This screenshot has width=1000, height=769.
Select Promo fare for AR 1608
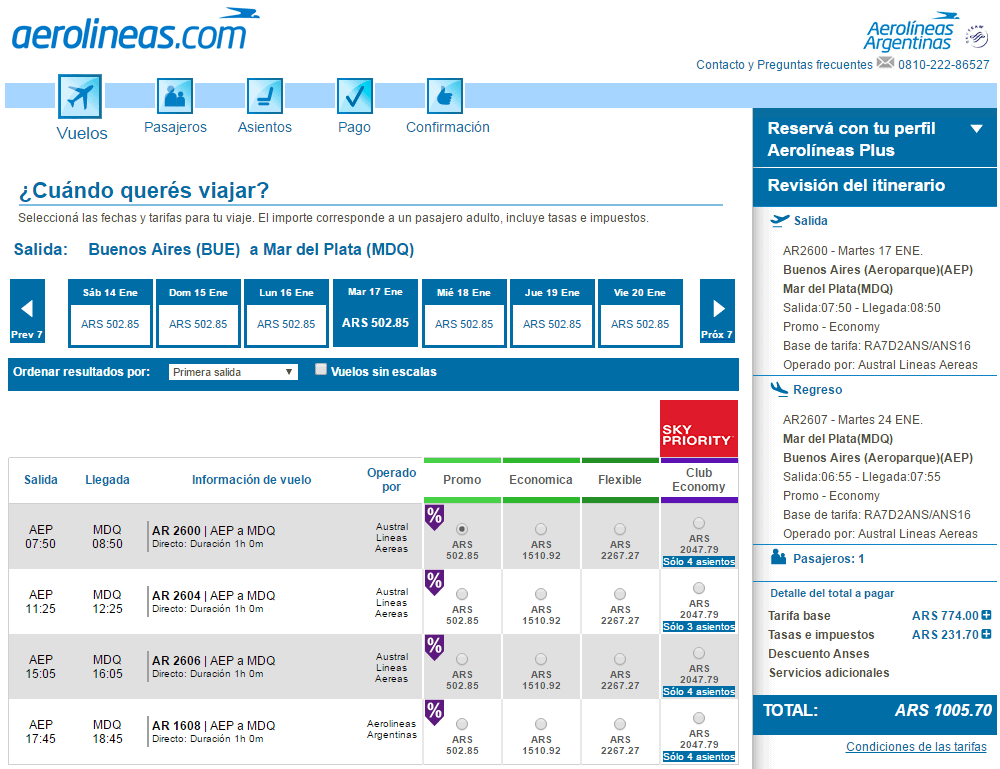[x=462, y=724]
